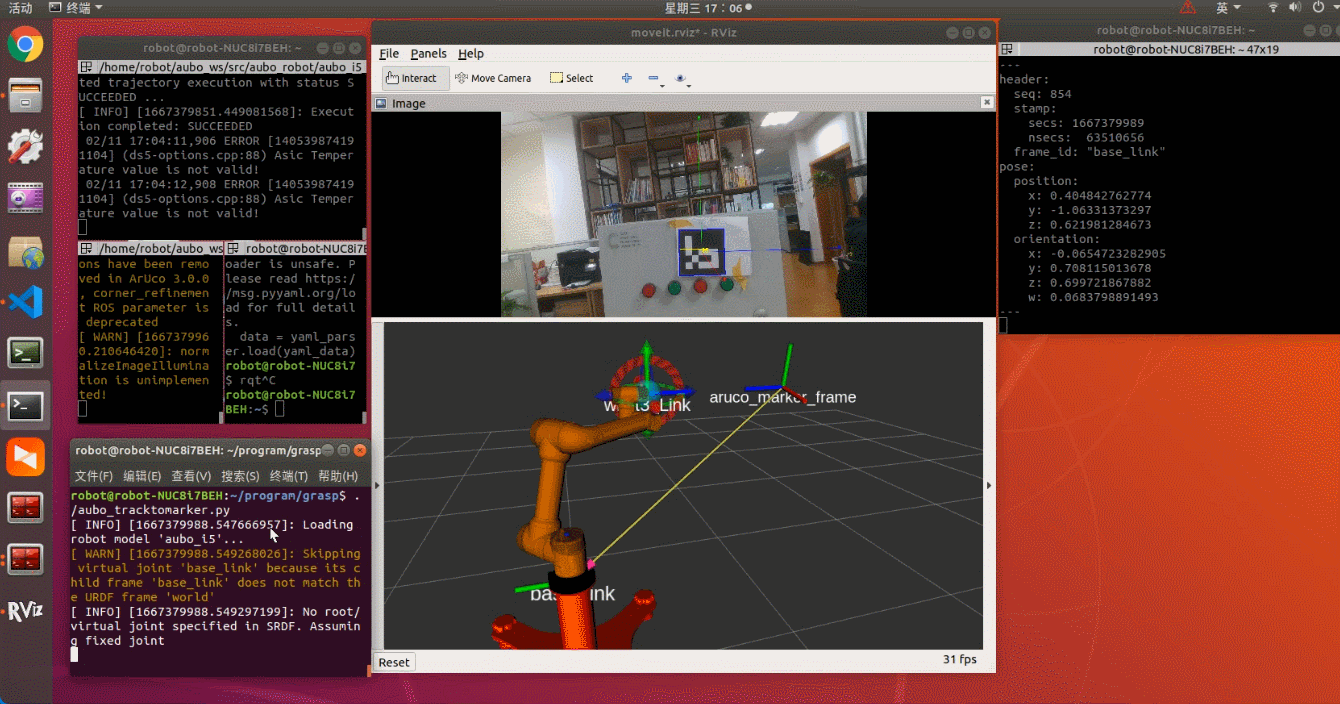Image resolution: width=1340 pixels, height=704 pixels.
Task: Open the purple screen recorder dock icon
Action: (25, 198)
